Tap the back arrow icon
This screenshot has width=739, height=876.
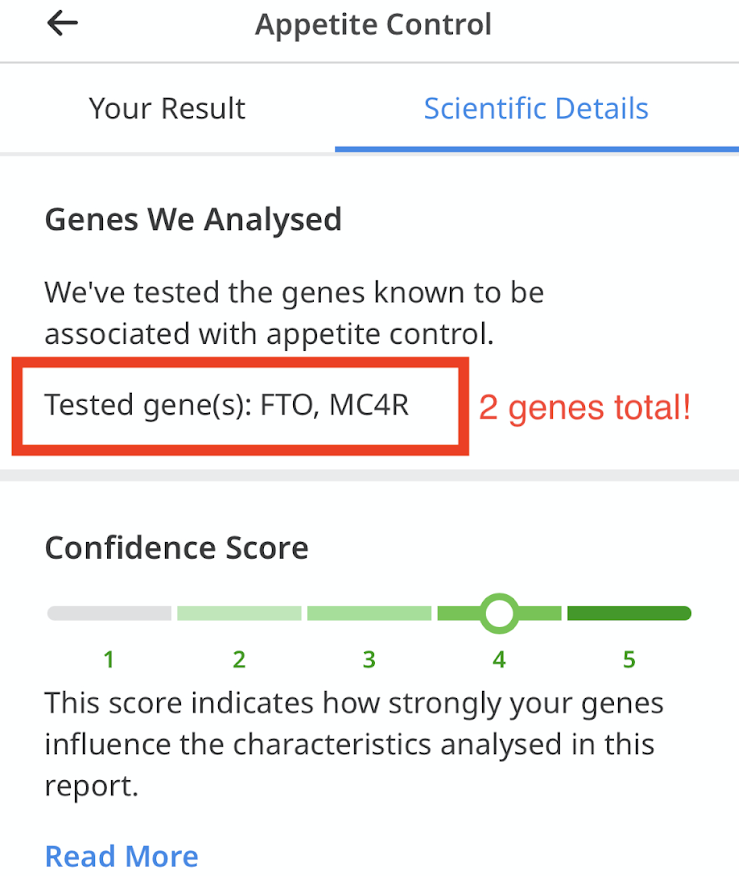pyautogui.click(x=62, y=23)
